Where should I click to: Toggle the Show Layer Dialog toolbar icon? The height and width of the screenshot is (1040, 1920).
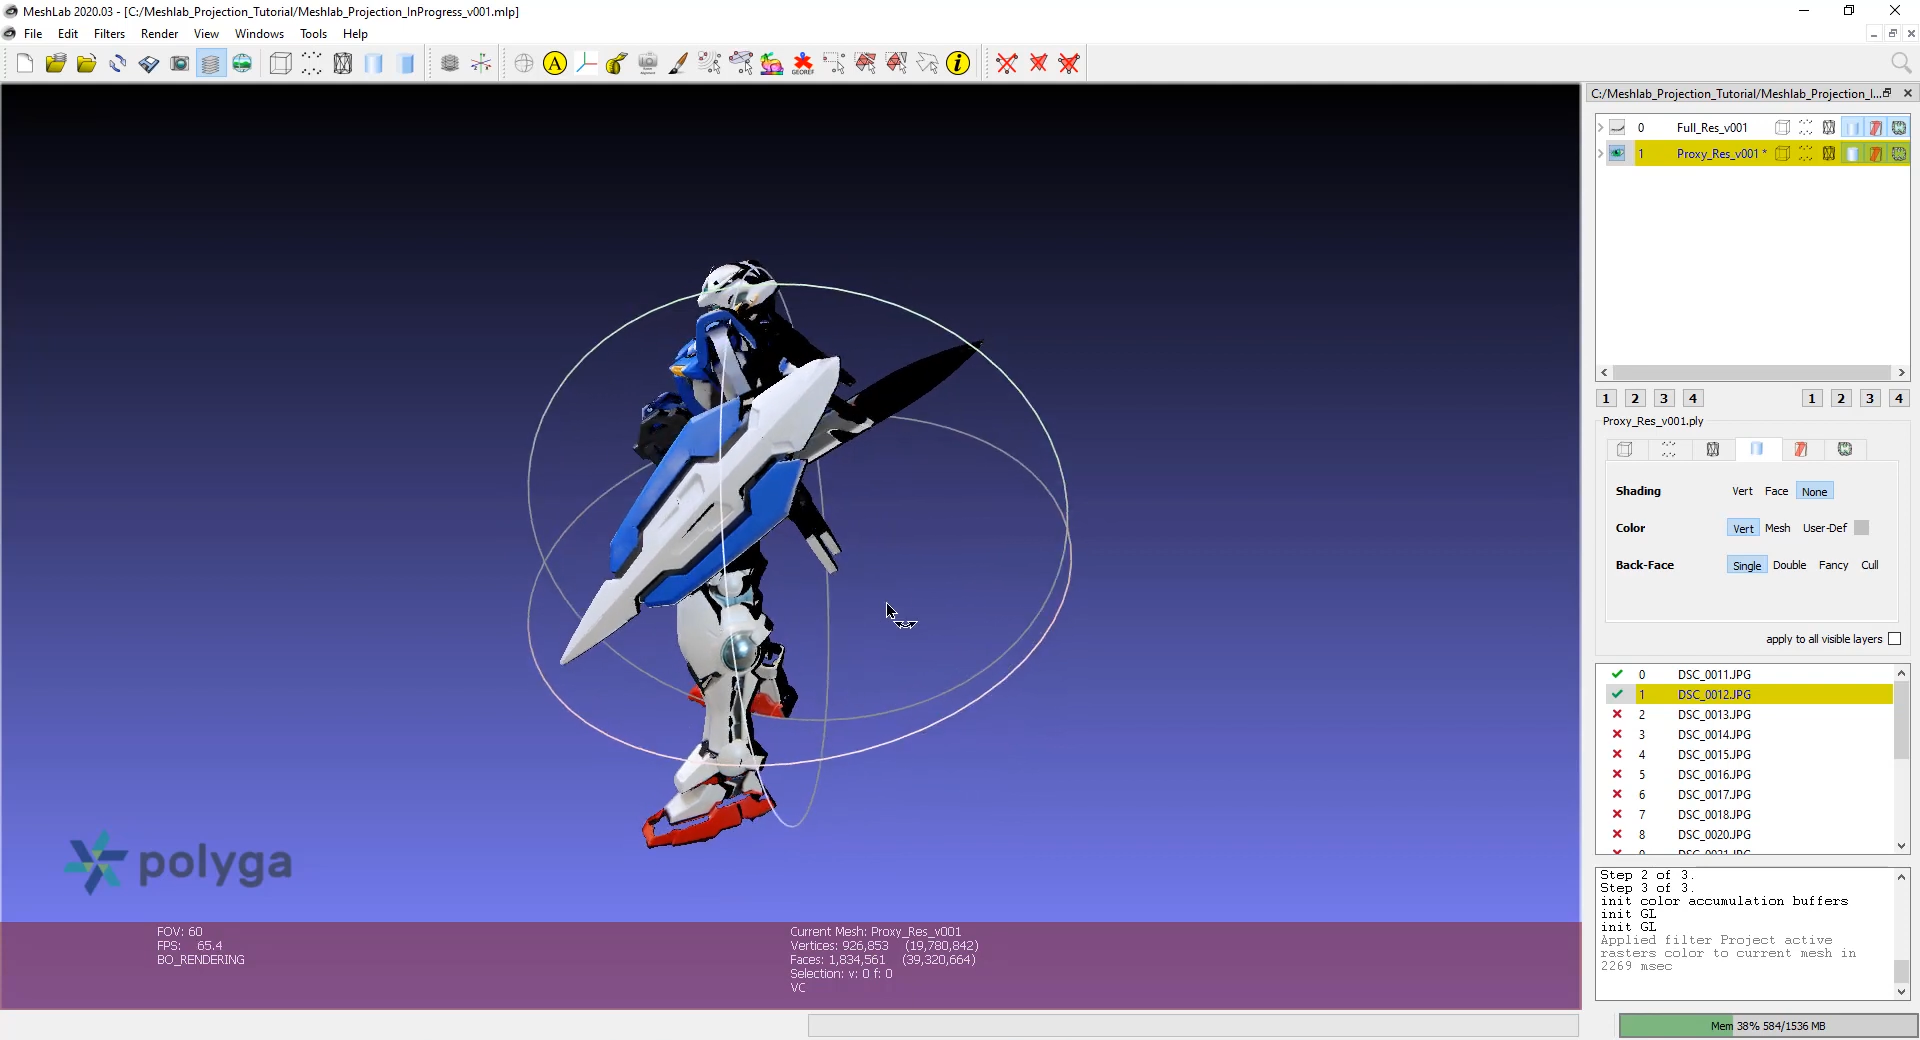(211, 64)
